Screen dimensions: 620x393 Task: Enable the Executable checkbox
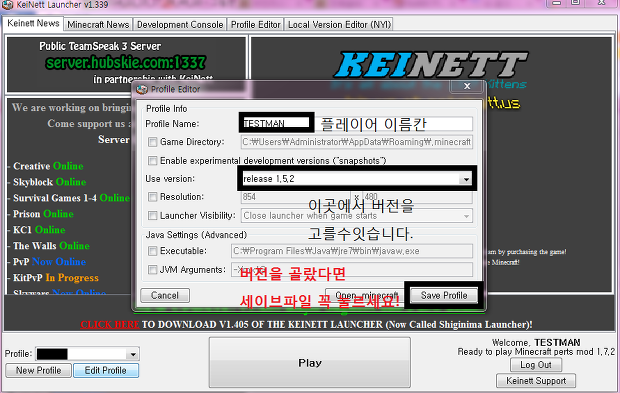click(x=152, y=251)
